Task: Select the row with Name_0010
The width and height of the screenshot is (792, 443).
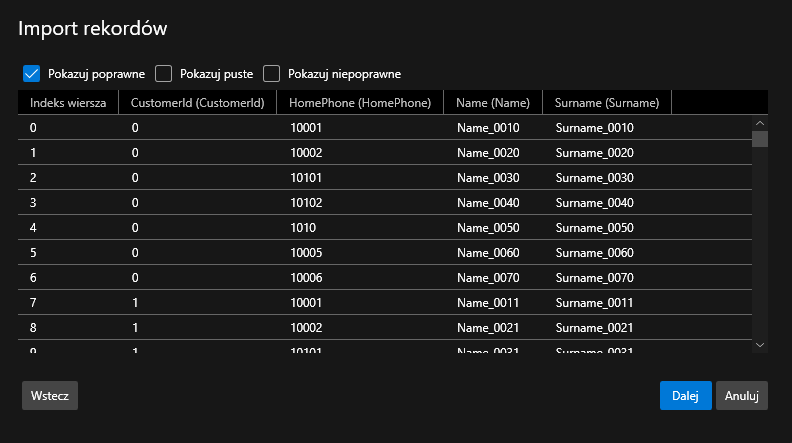Action: [x=487, y=128]
